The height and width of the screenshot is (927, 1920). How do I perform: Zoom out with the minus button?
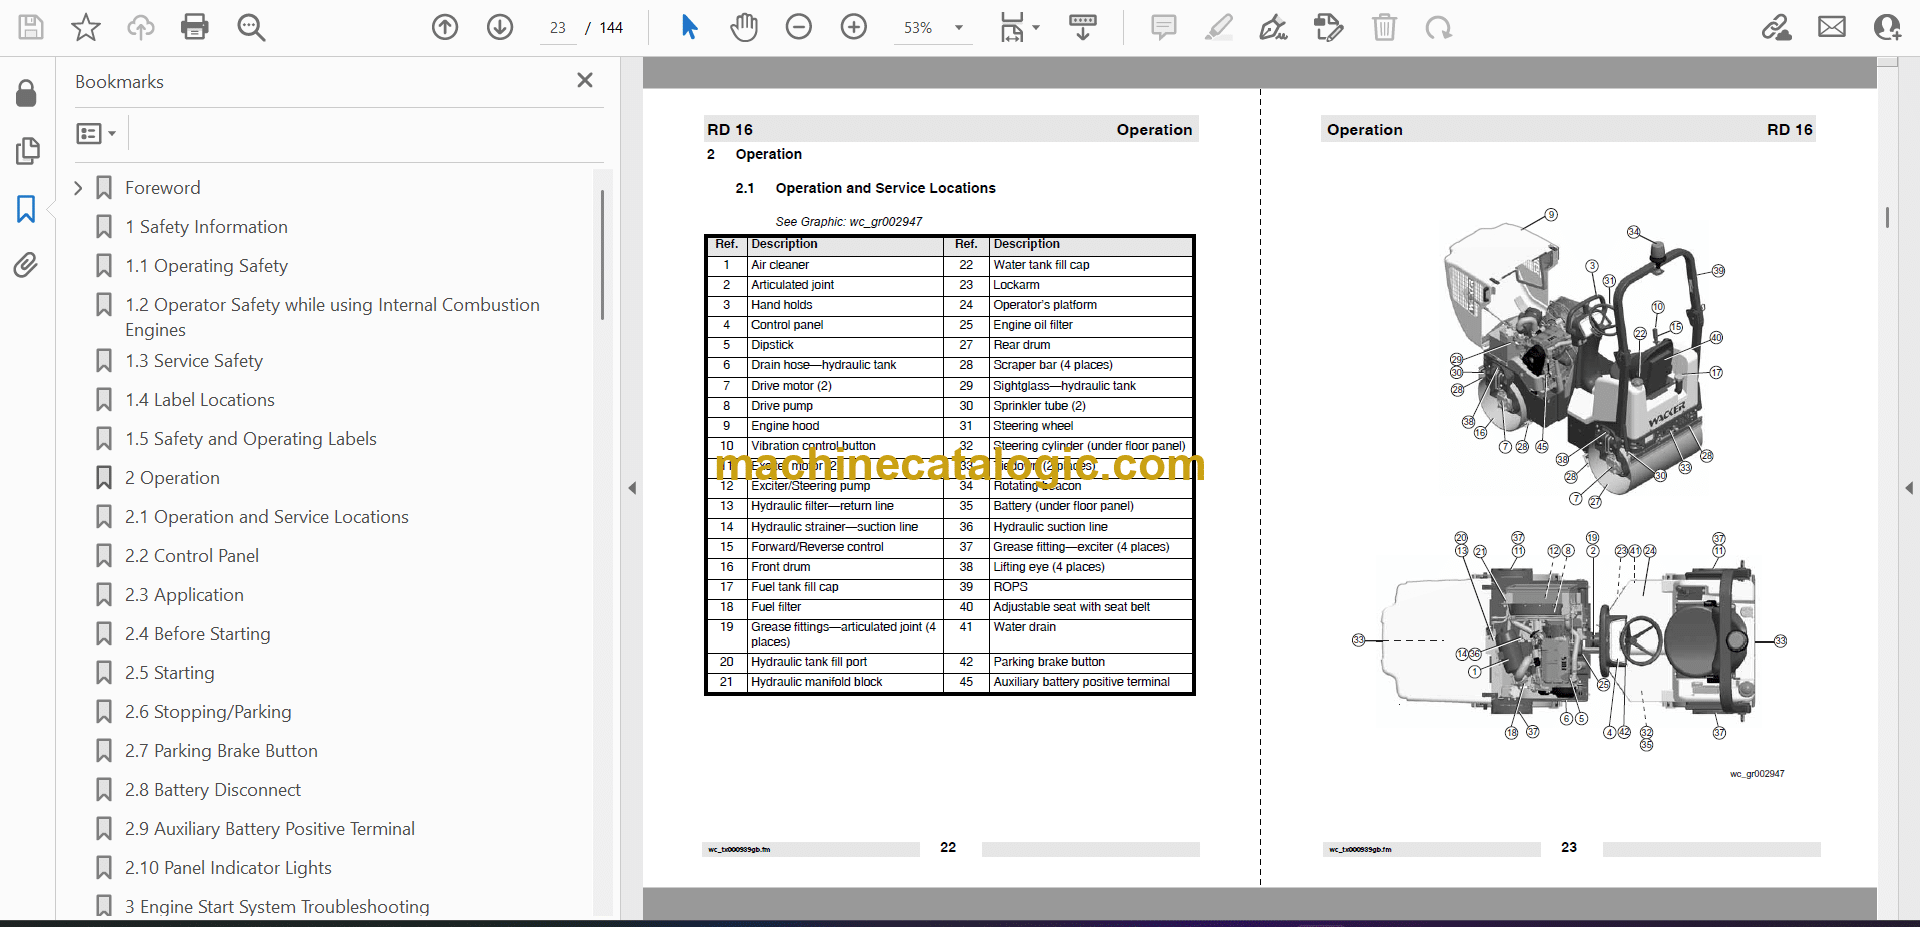799,27
